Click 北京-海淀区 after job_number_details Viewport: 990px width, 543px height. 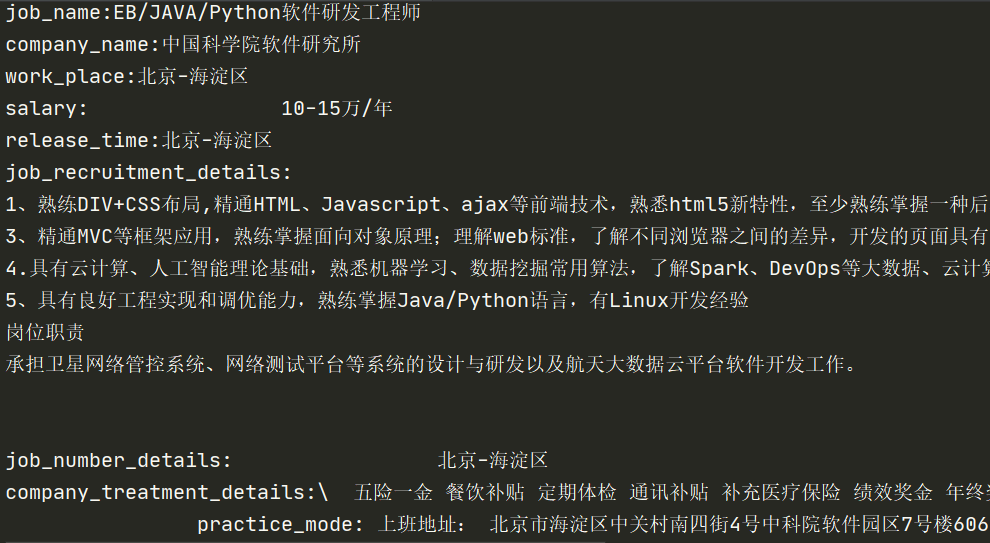click(x=493, y=460)
